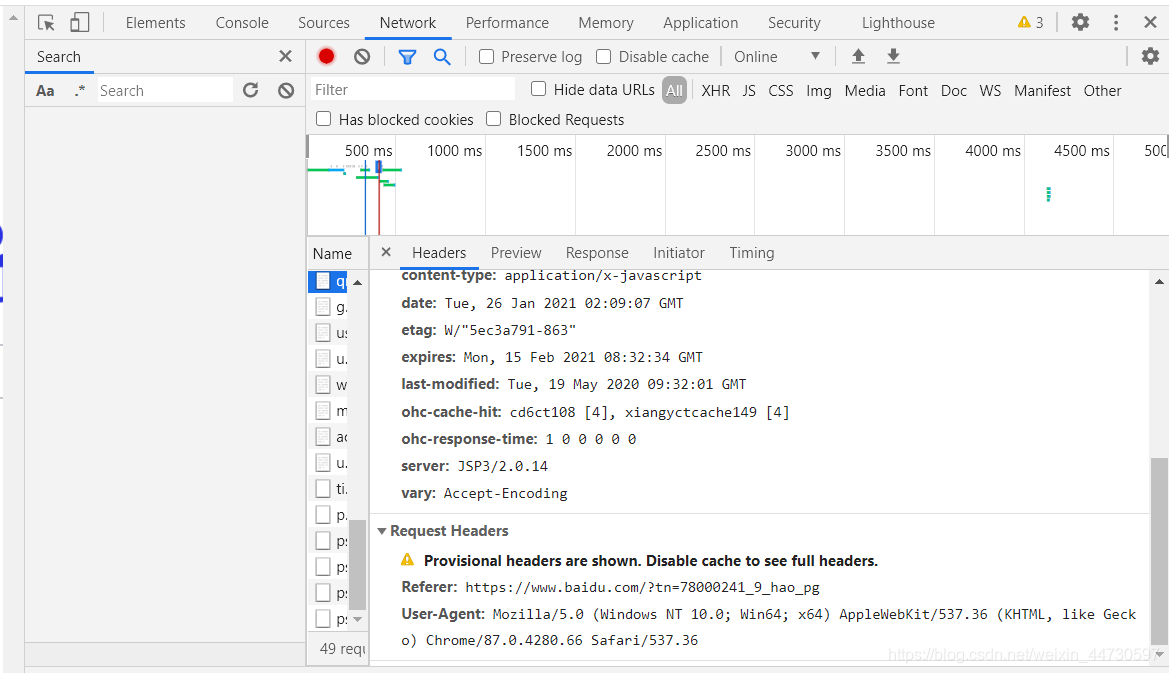This screenshot has width=1169, height=673.
Task: Select request starting with 'g.'
Action: (x=329, y=307)
